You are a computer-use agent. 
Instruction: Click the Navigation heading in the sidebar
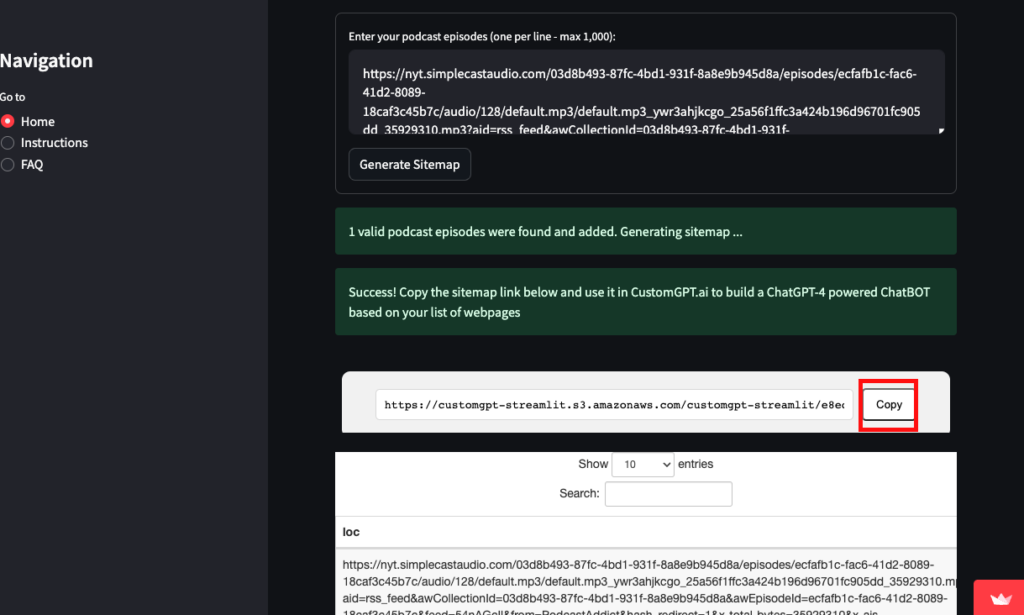pyautogui.click(x=47, y=60)
